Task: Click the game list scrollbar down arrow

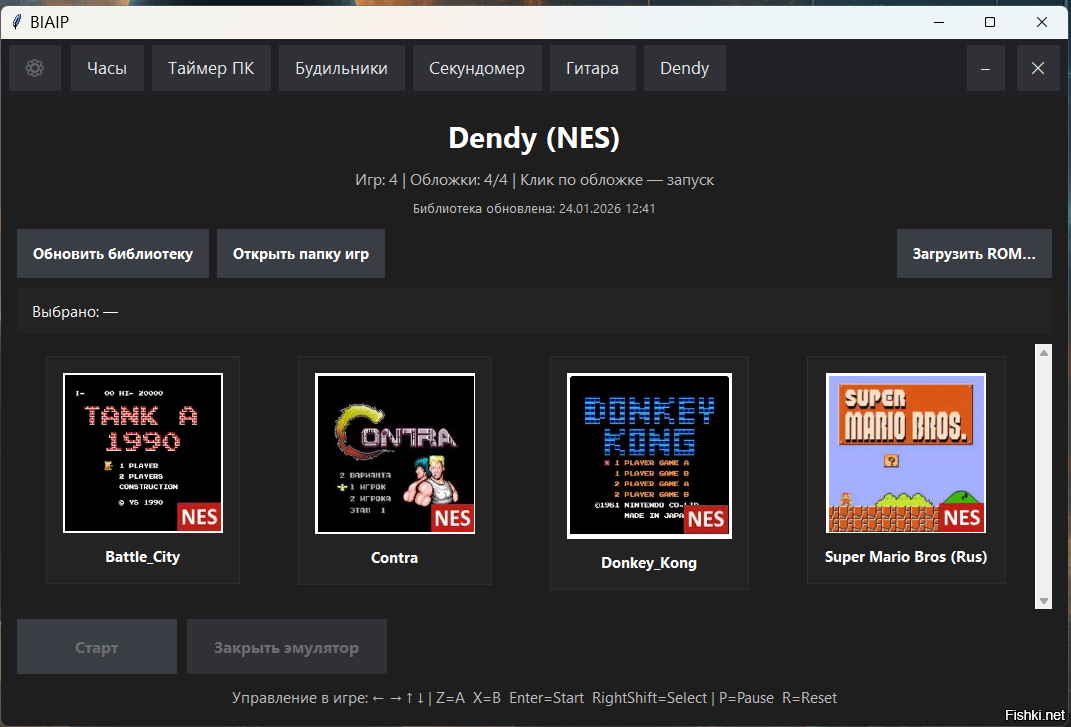Action: click(1044, 601)
